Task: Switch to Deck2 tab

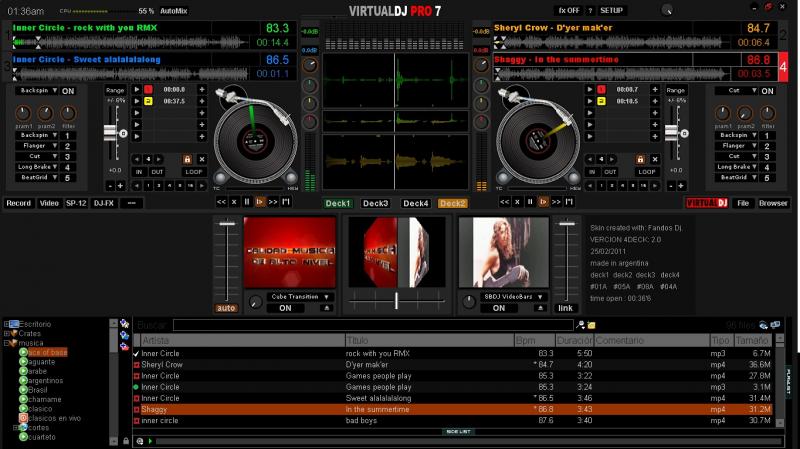Action: pyautogui.click(x=453, y=203)
